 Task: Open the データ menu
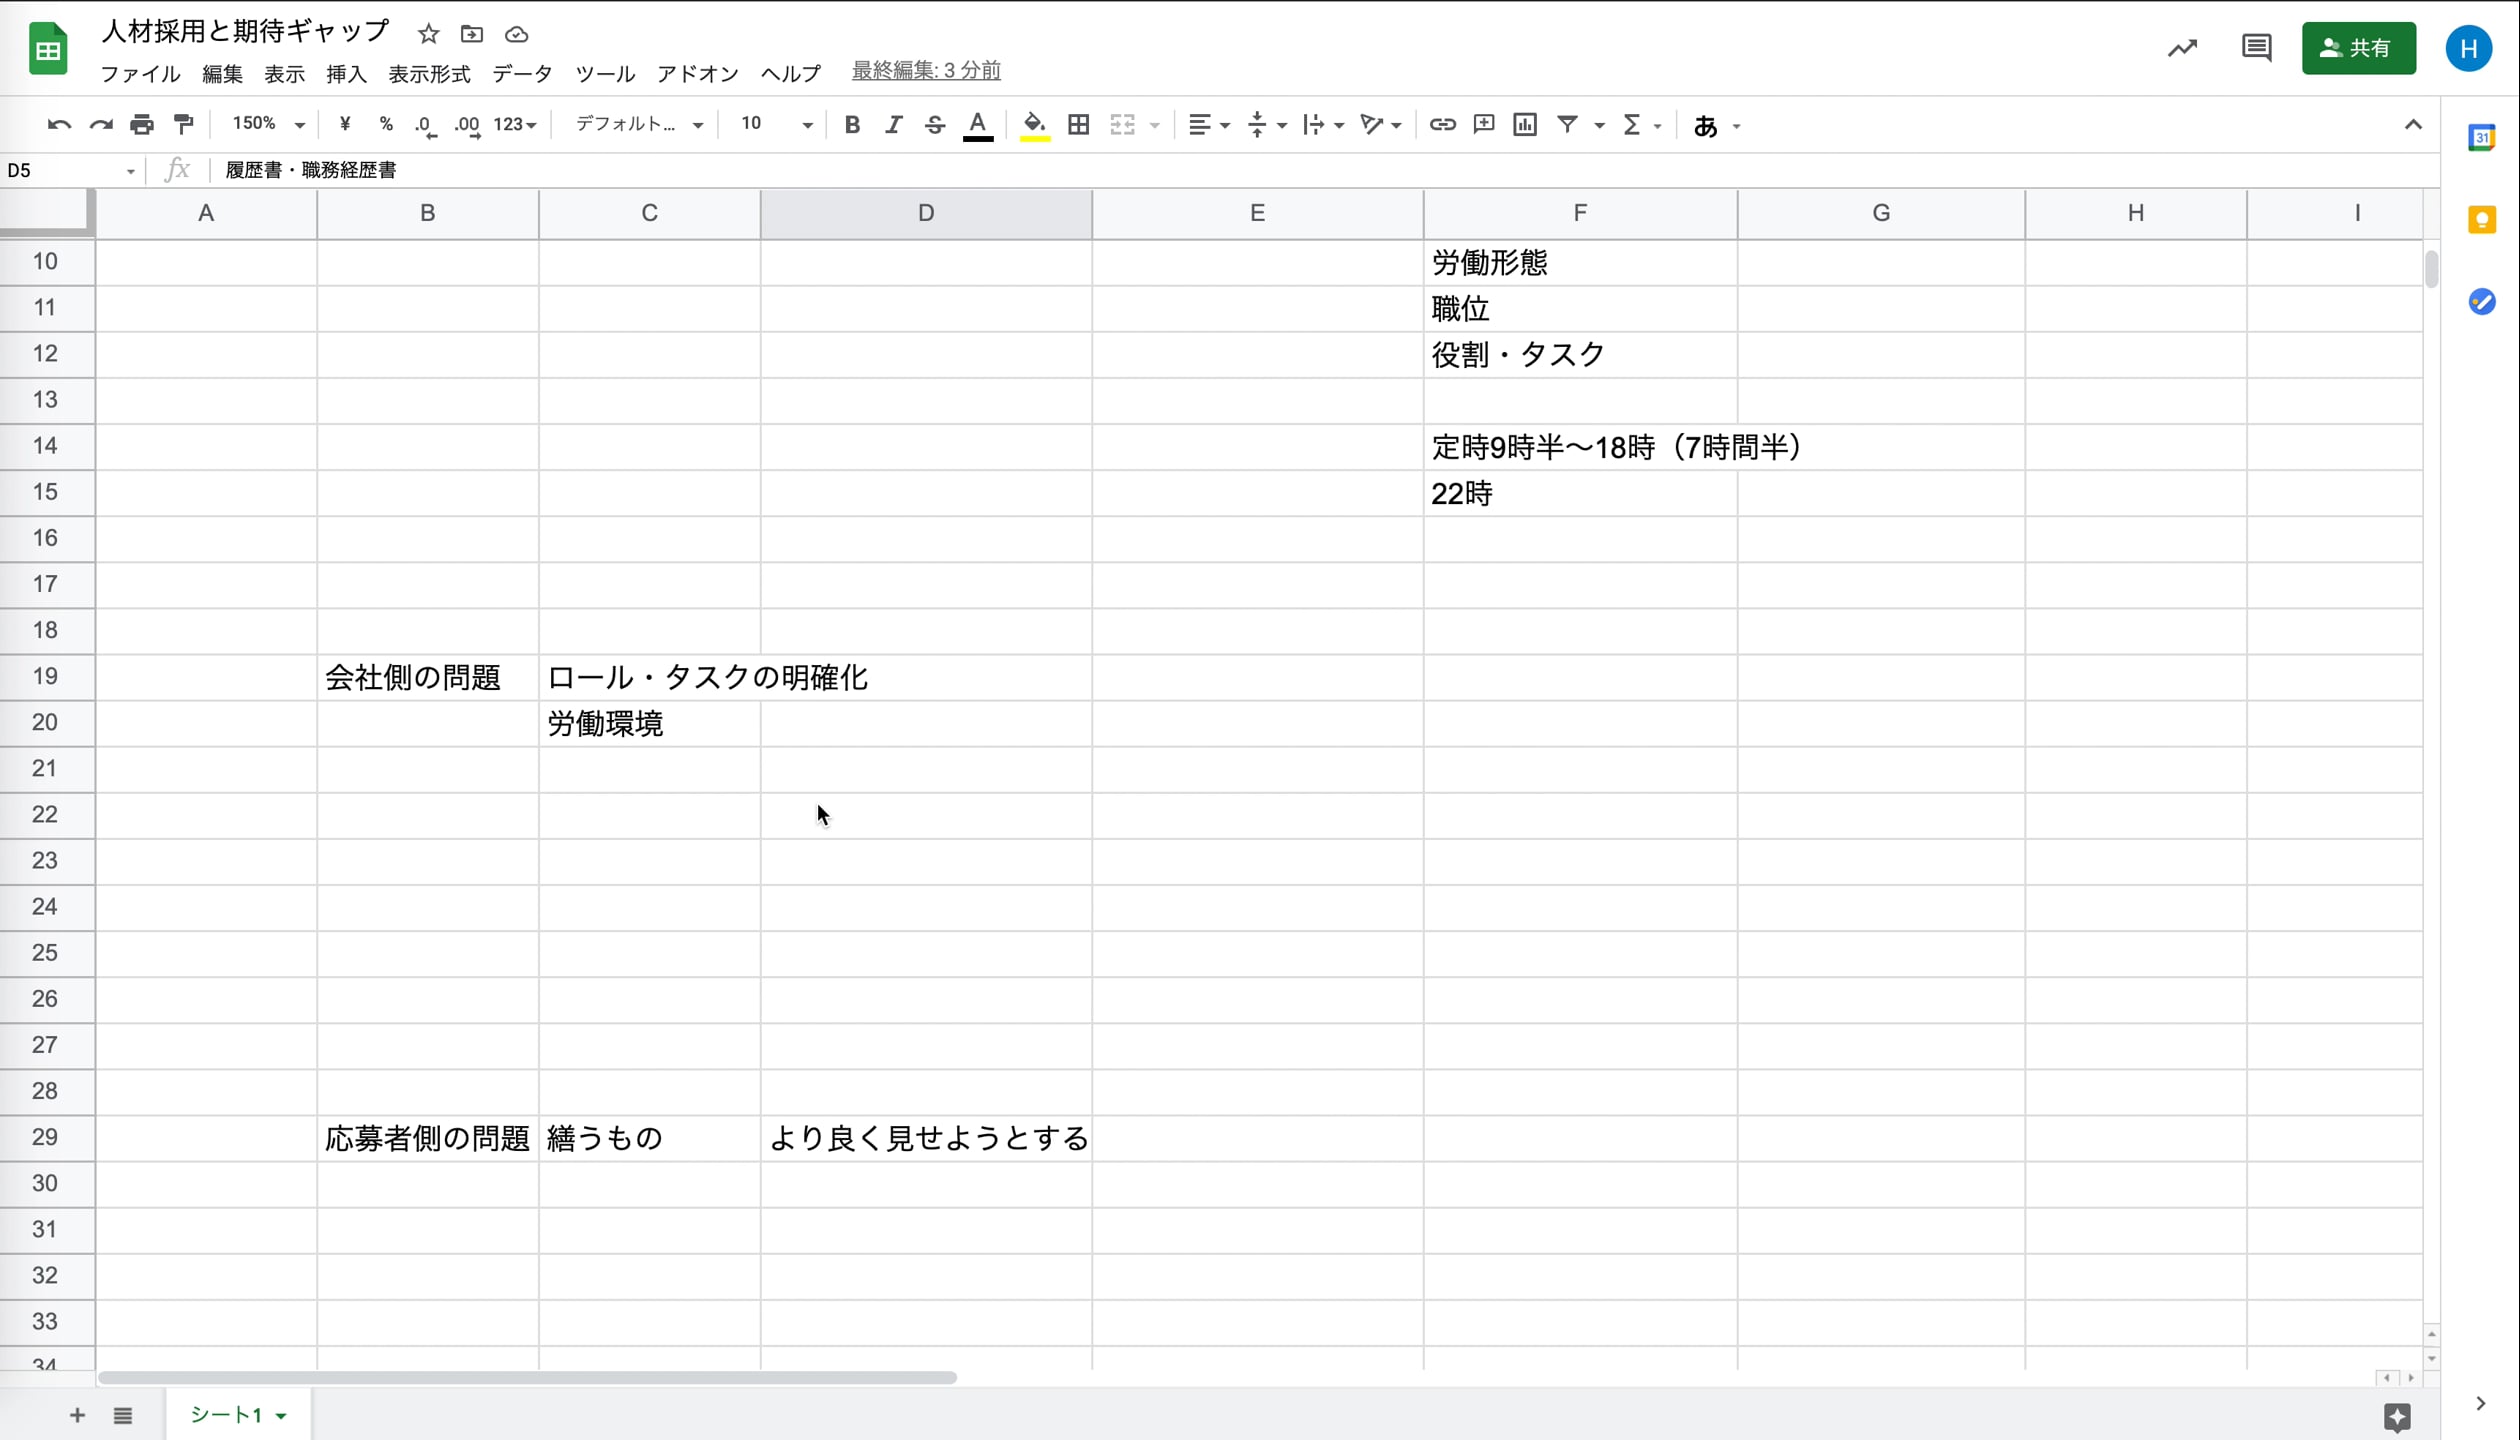[522, 73]
